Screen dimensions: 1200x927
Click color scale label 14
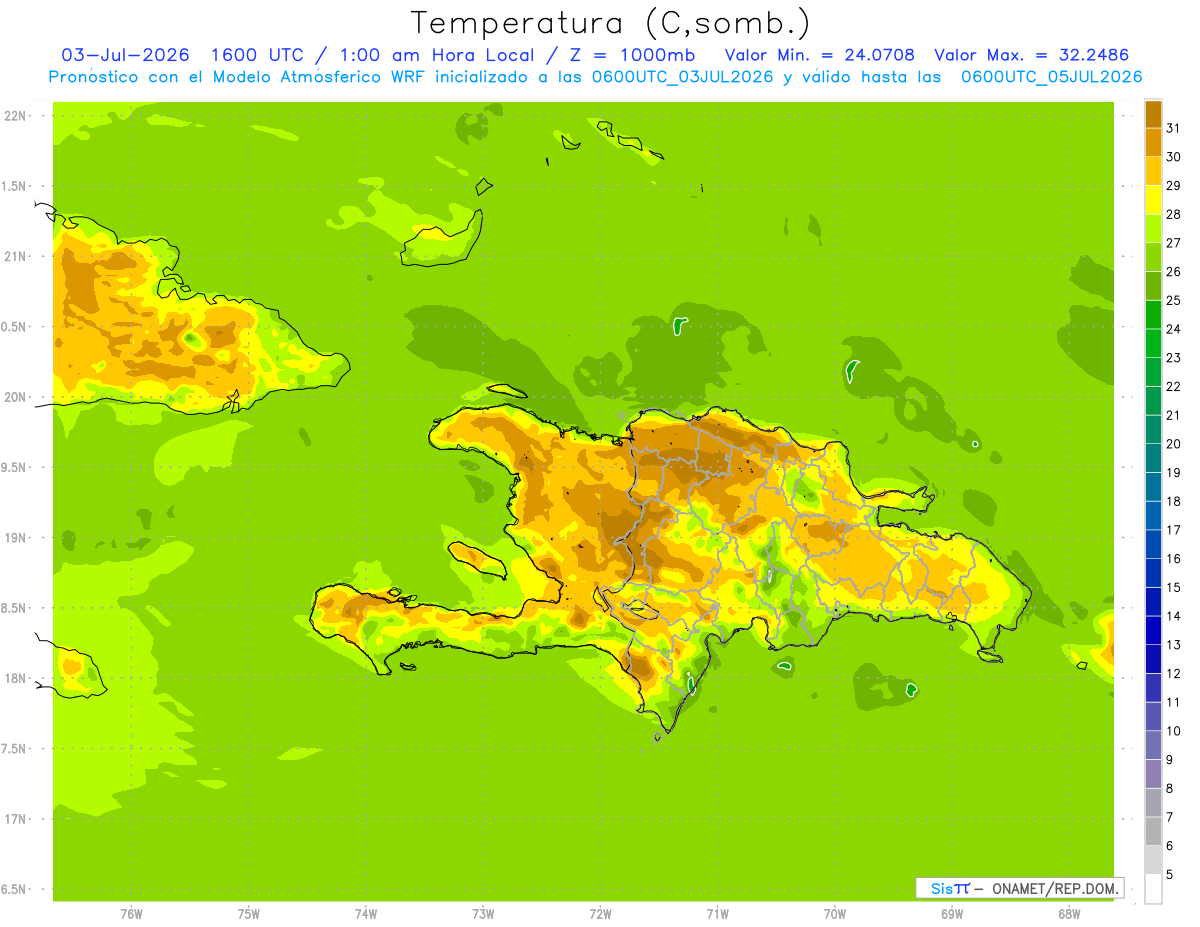[x=1174, y=616]
